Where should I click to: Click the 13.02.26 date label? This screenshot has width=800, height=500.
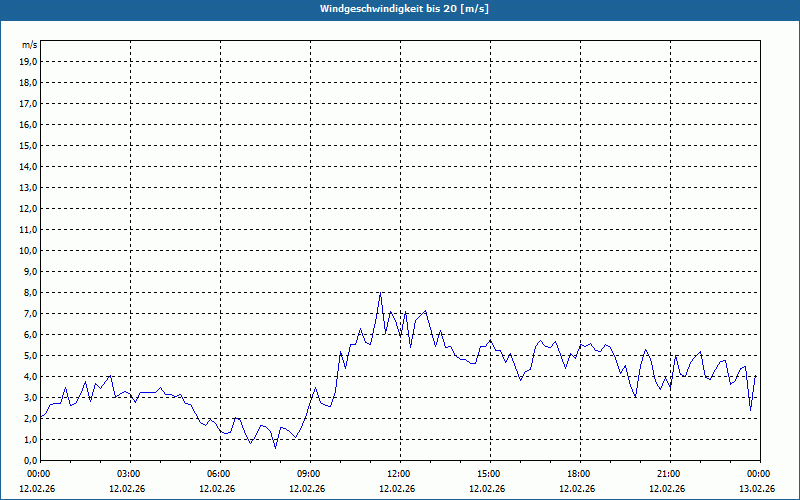(757, 489)
